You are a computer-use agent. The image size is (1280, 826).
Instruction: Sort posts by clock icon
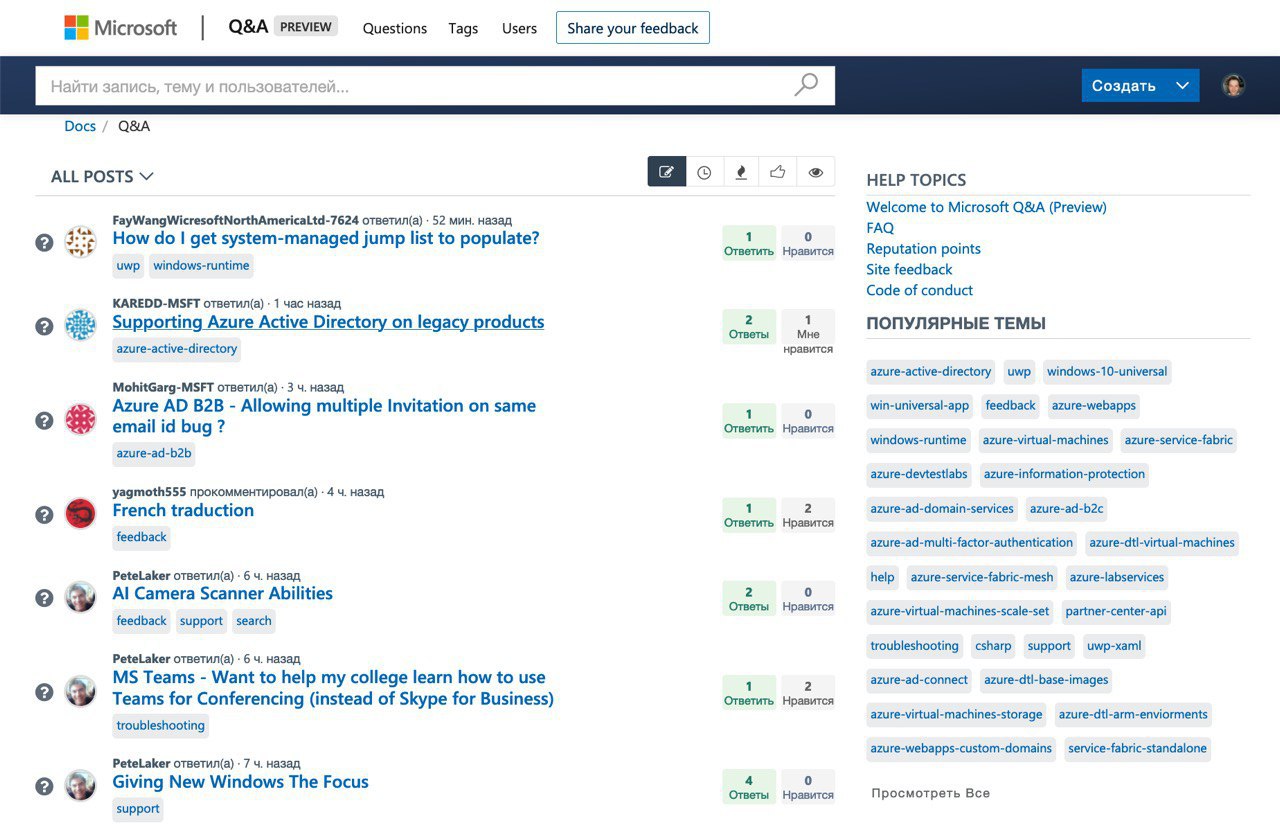pyautogui.click(x=704, y=172)
